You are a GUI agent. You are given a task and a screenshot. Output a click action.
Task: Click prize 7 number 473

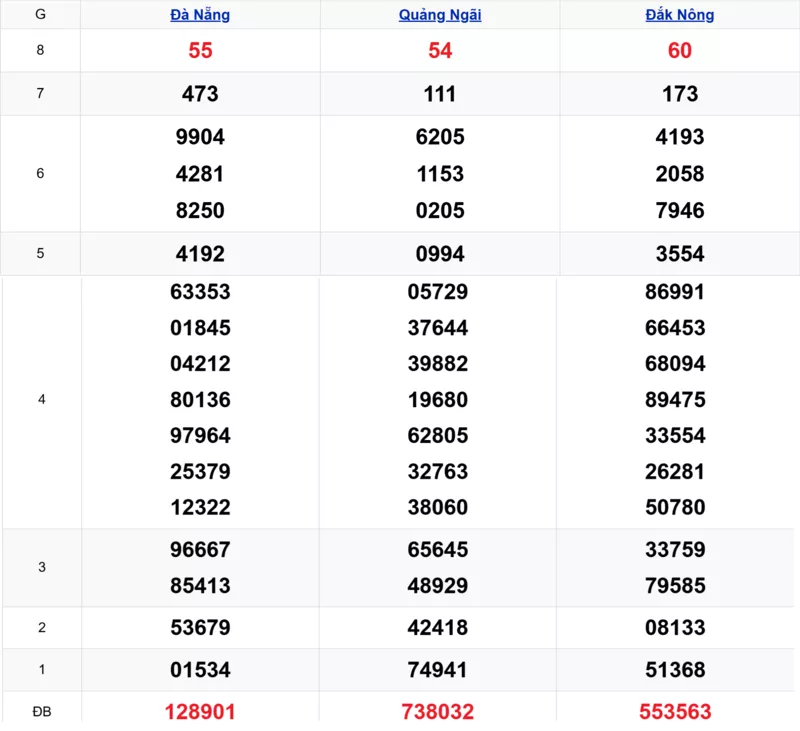[200, 94]
